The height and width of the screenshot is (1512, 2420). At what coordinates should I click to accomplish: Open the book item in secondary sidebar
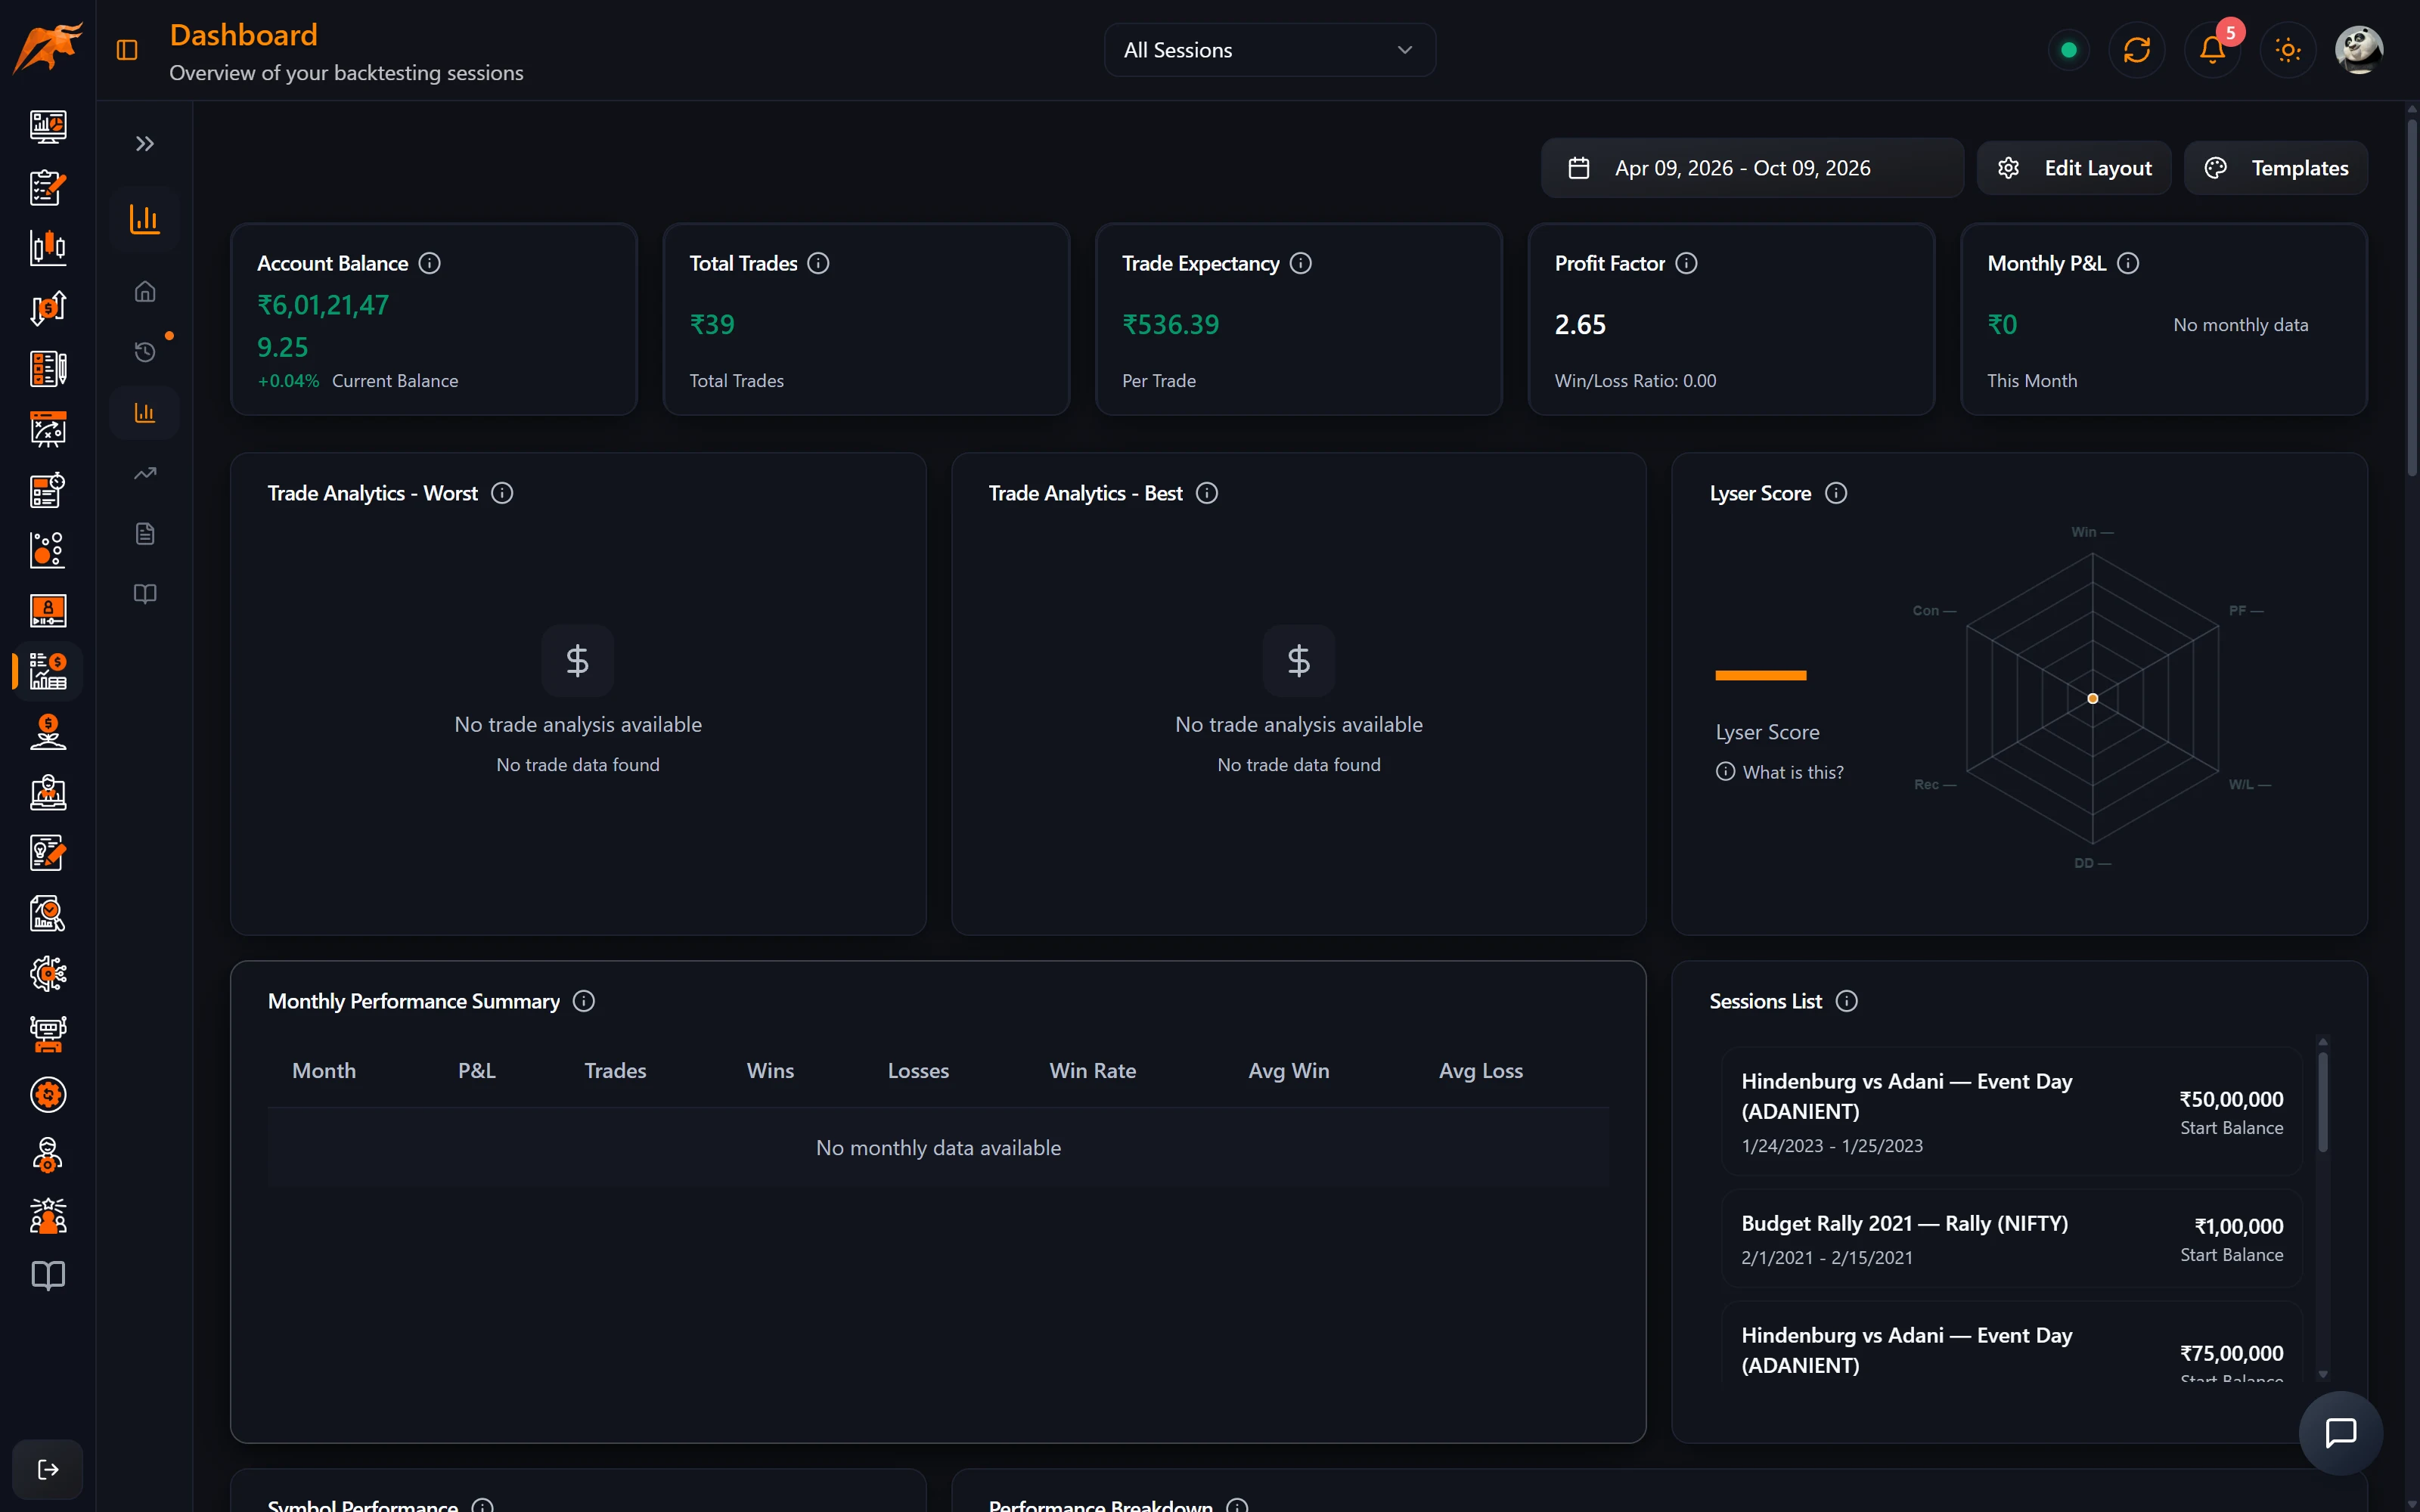pos(145,594)
